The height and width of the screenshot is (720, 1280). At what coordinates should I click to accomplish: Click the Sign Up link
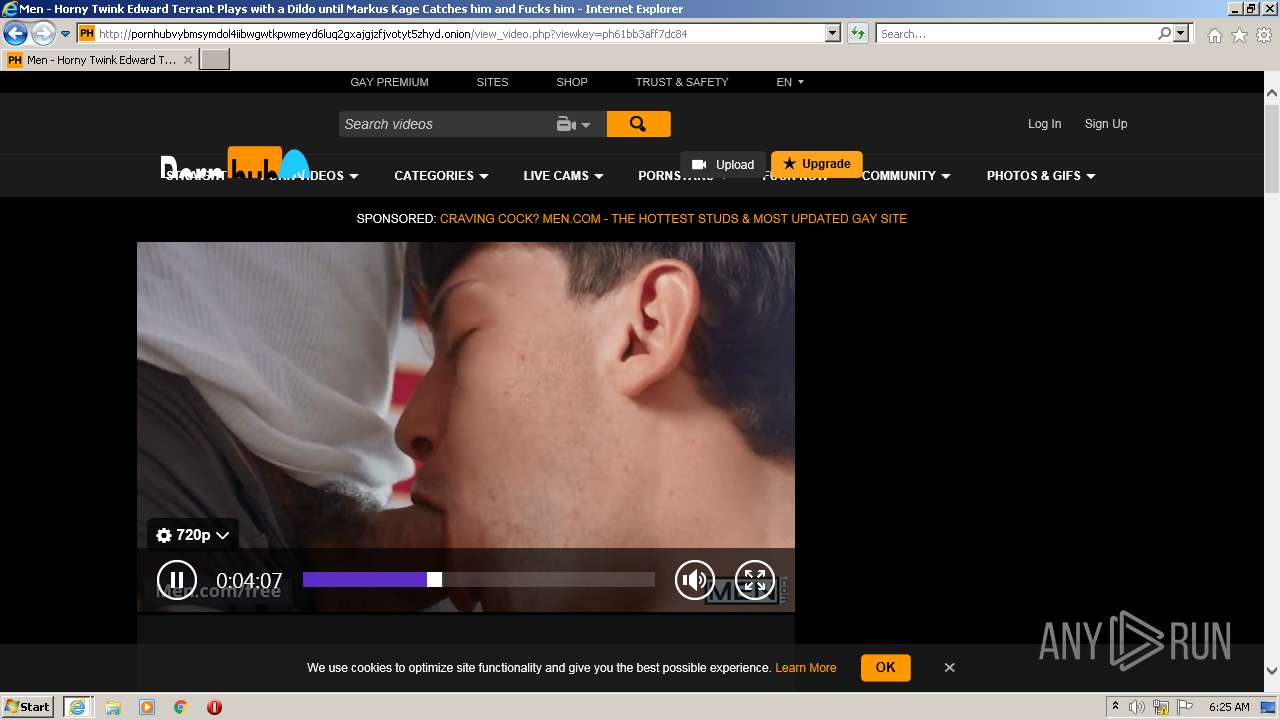(1106, 124)
